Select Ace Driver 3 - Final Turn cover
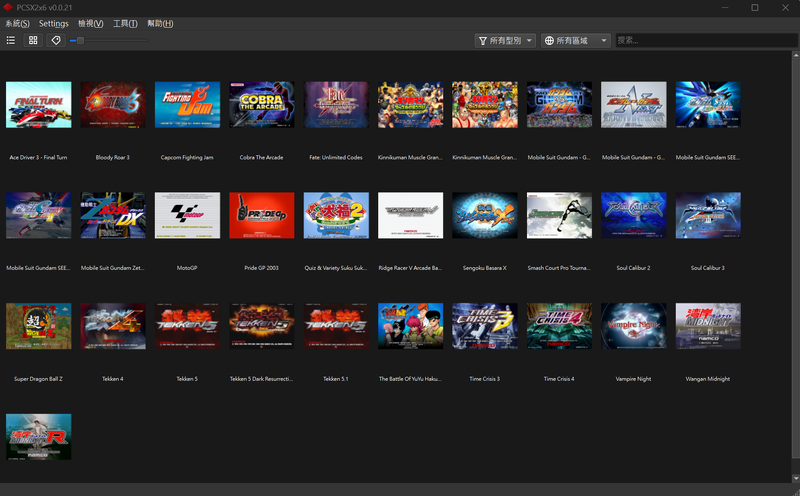Viewport: 800px width, 496px height. click(39, 105)
